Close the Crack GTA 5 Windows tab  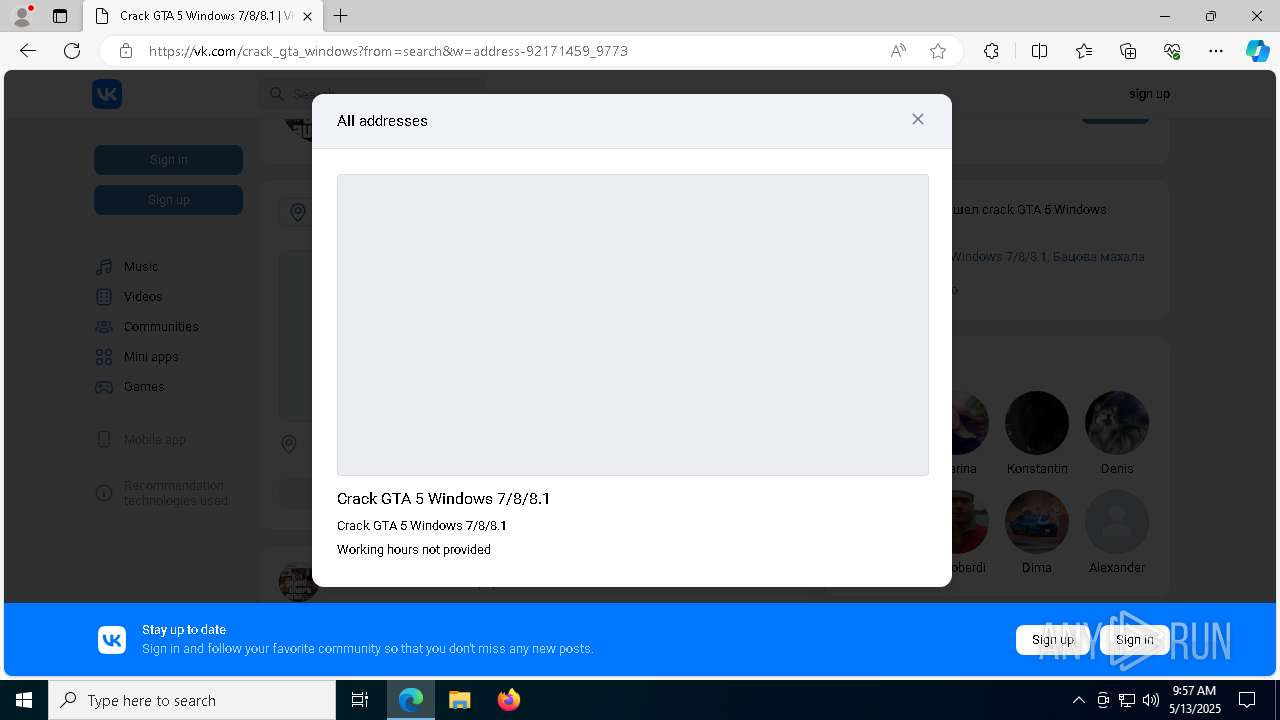308,16
